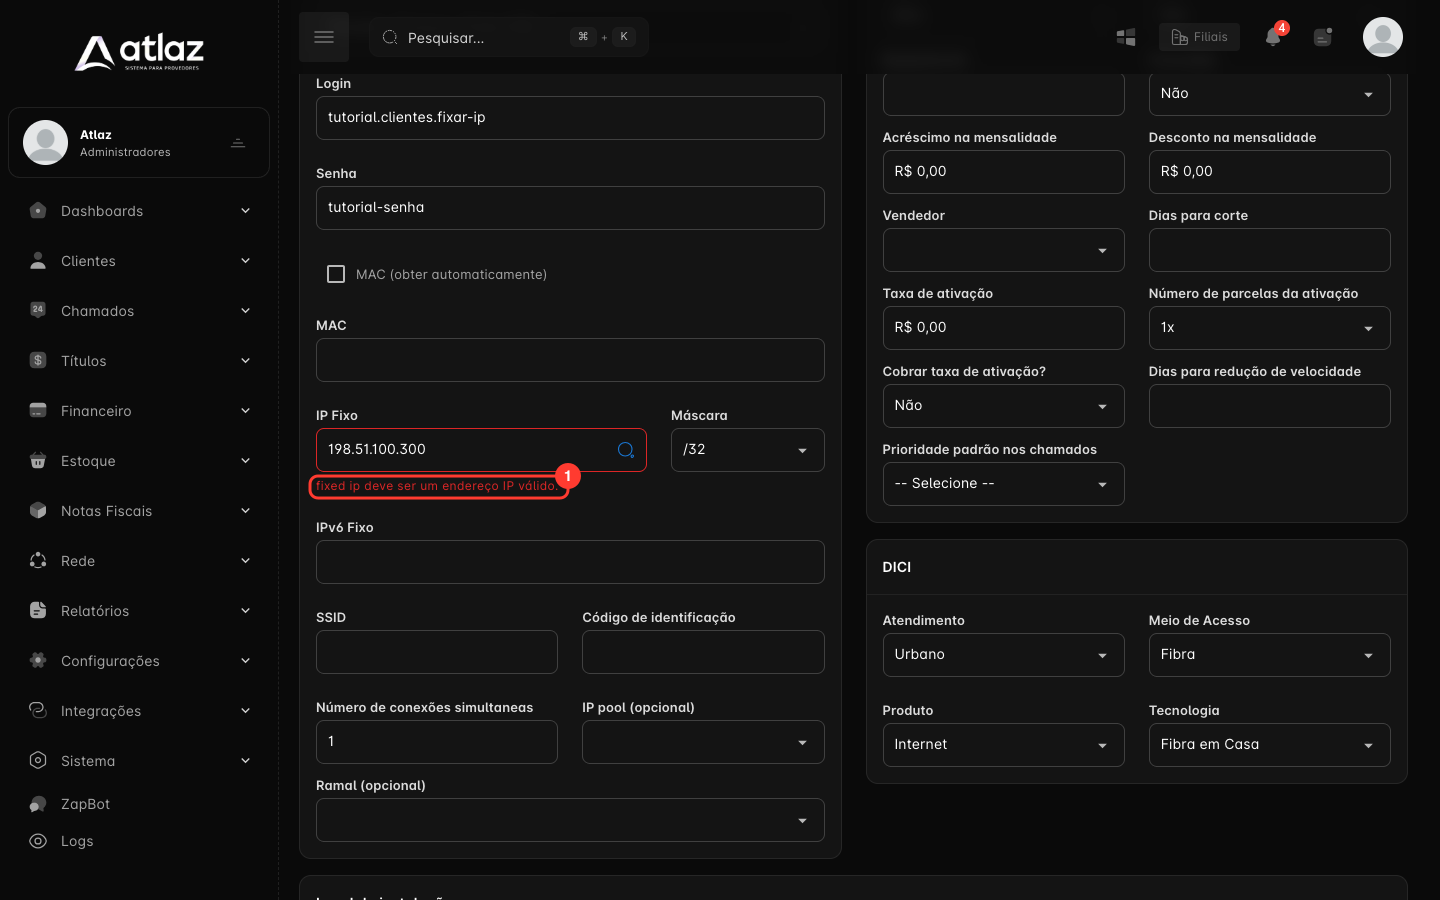Open the Logs menu item

(x=76, y=841)
